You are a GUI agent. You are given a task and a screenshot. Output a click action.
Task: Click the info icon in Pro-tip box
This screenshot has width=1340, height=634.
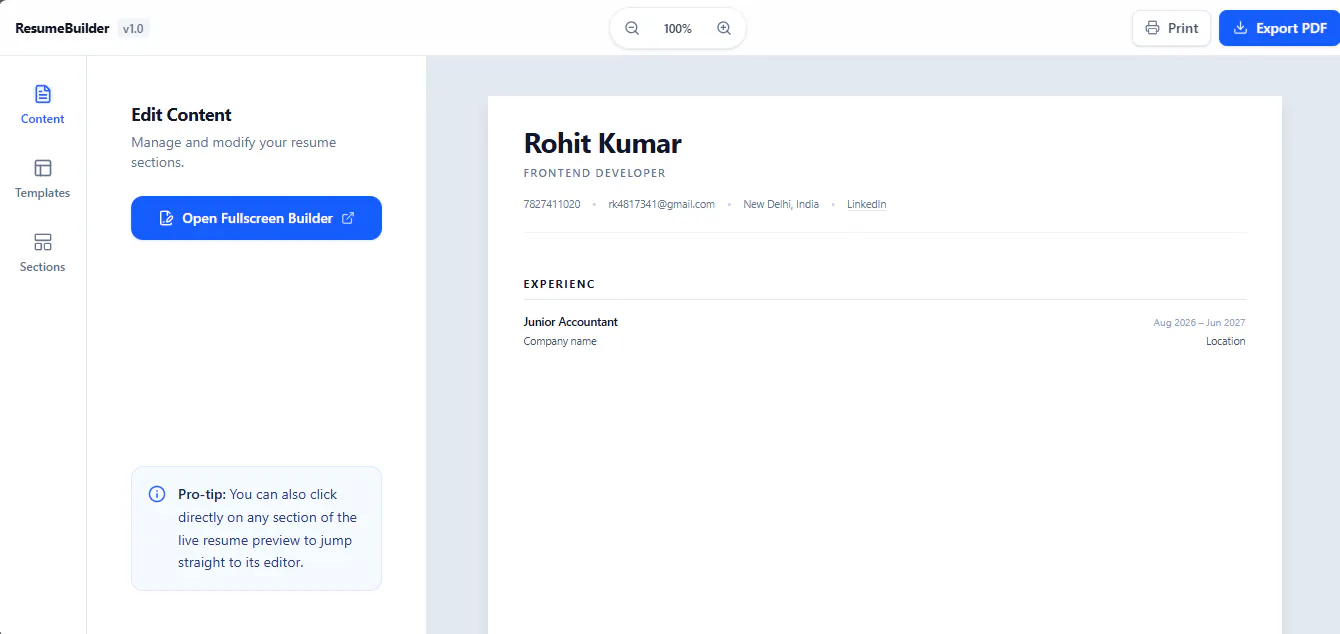tap(157, 494)
